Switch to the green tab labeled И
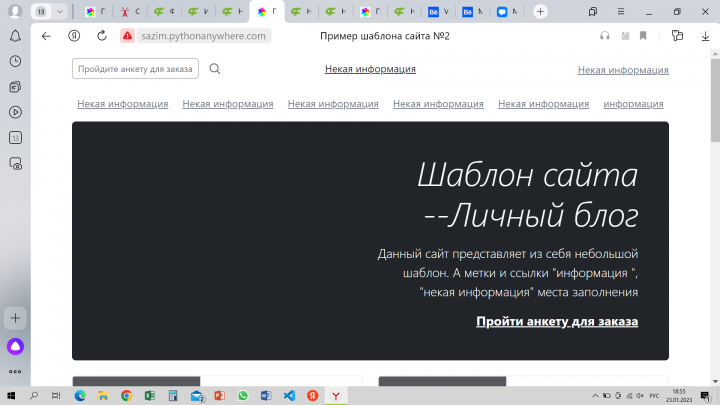This screenshot has width=720, height=405. [x=198, y=12]
